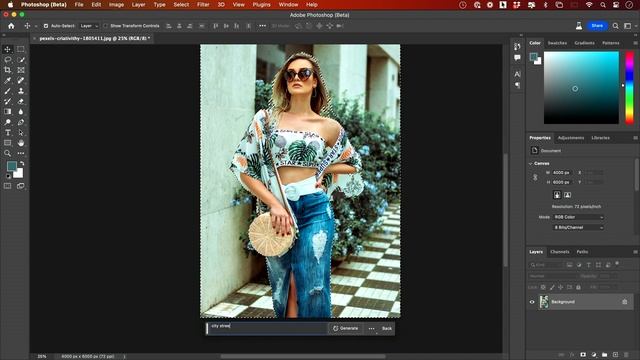The height and width of the screenshot is (360, 640).
Task: Hide the Background layer with eye icon
Action: [x=532, y=302]
